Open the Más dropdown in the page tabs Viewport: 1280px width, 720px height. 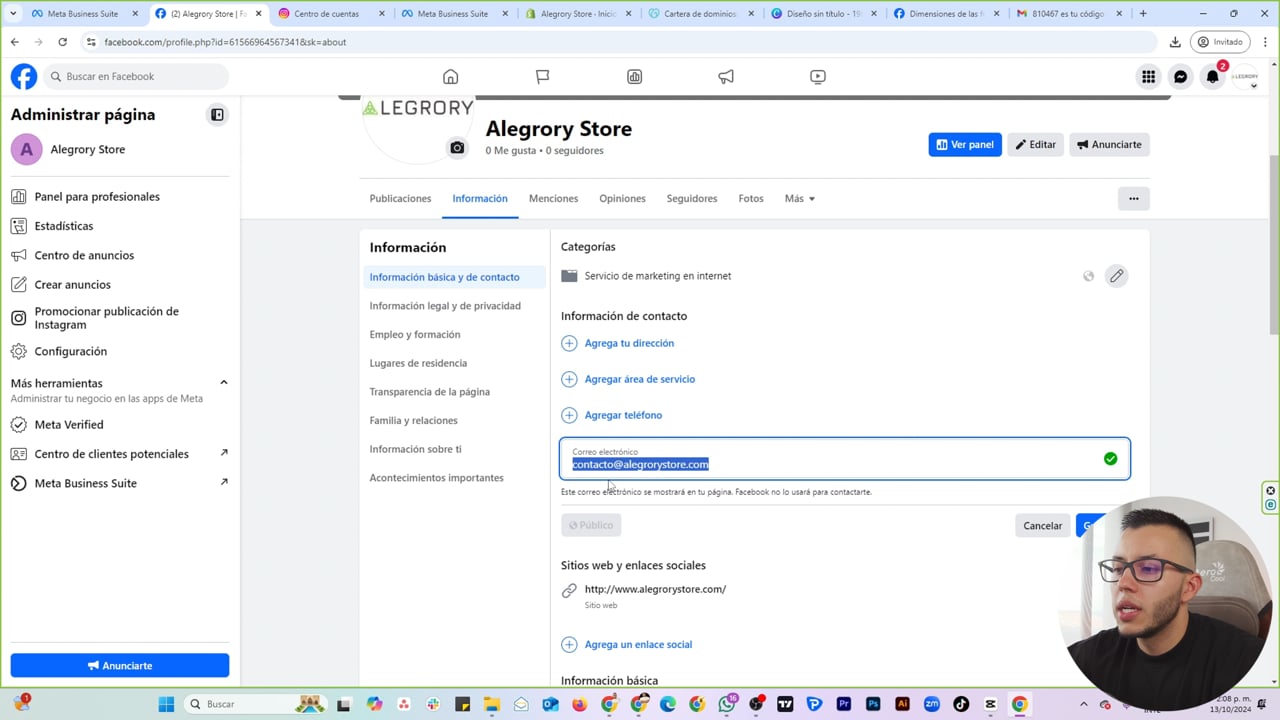point(799,198)
